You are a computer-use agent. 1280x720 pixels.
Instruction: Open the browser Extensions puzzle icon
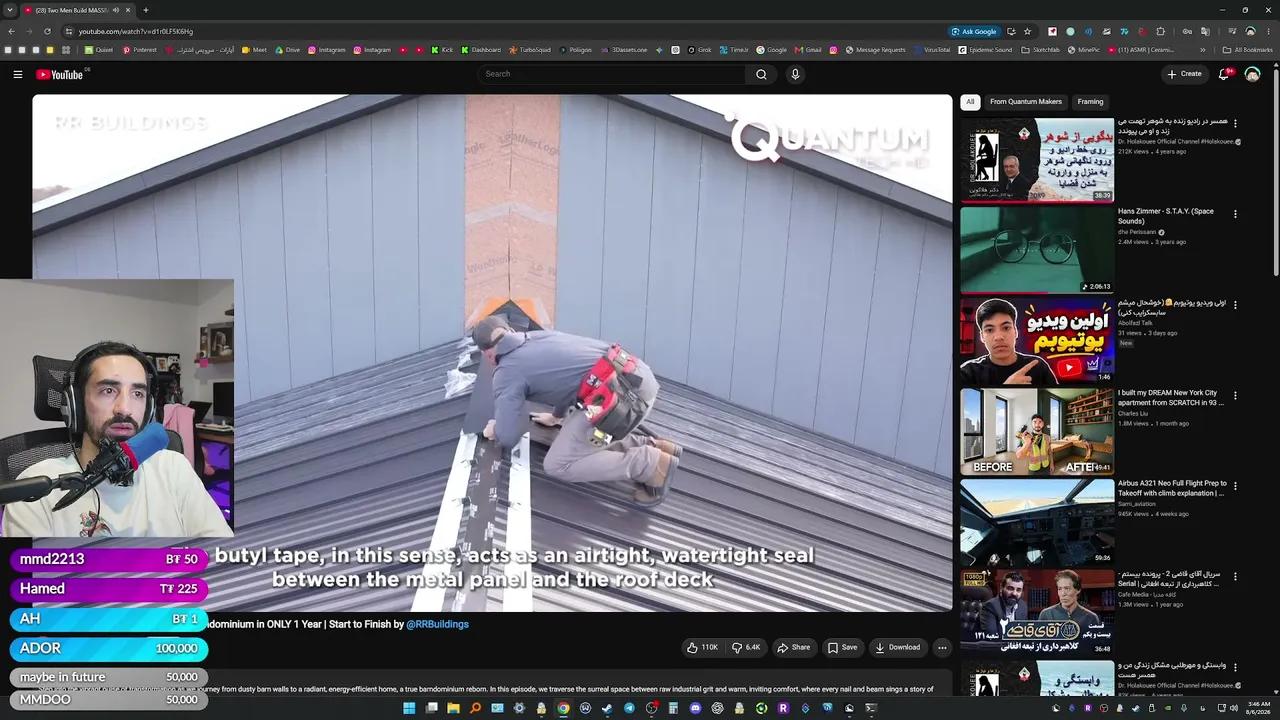click(1160, 31)
